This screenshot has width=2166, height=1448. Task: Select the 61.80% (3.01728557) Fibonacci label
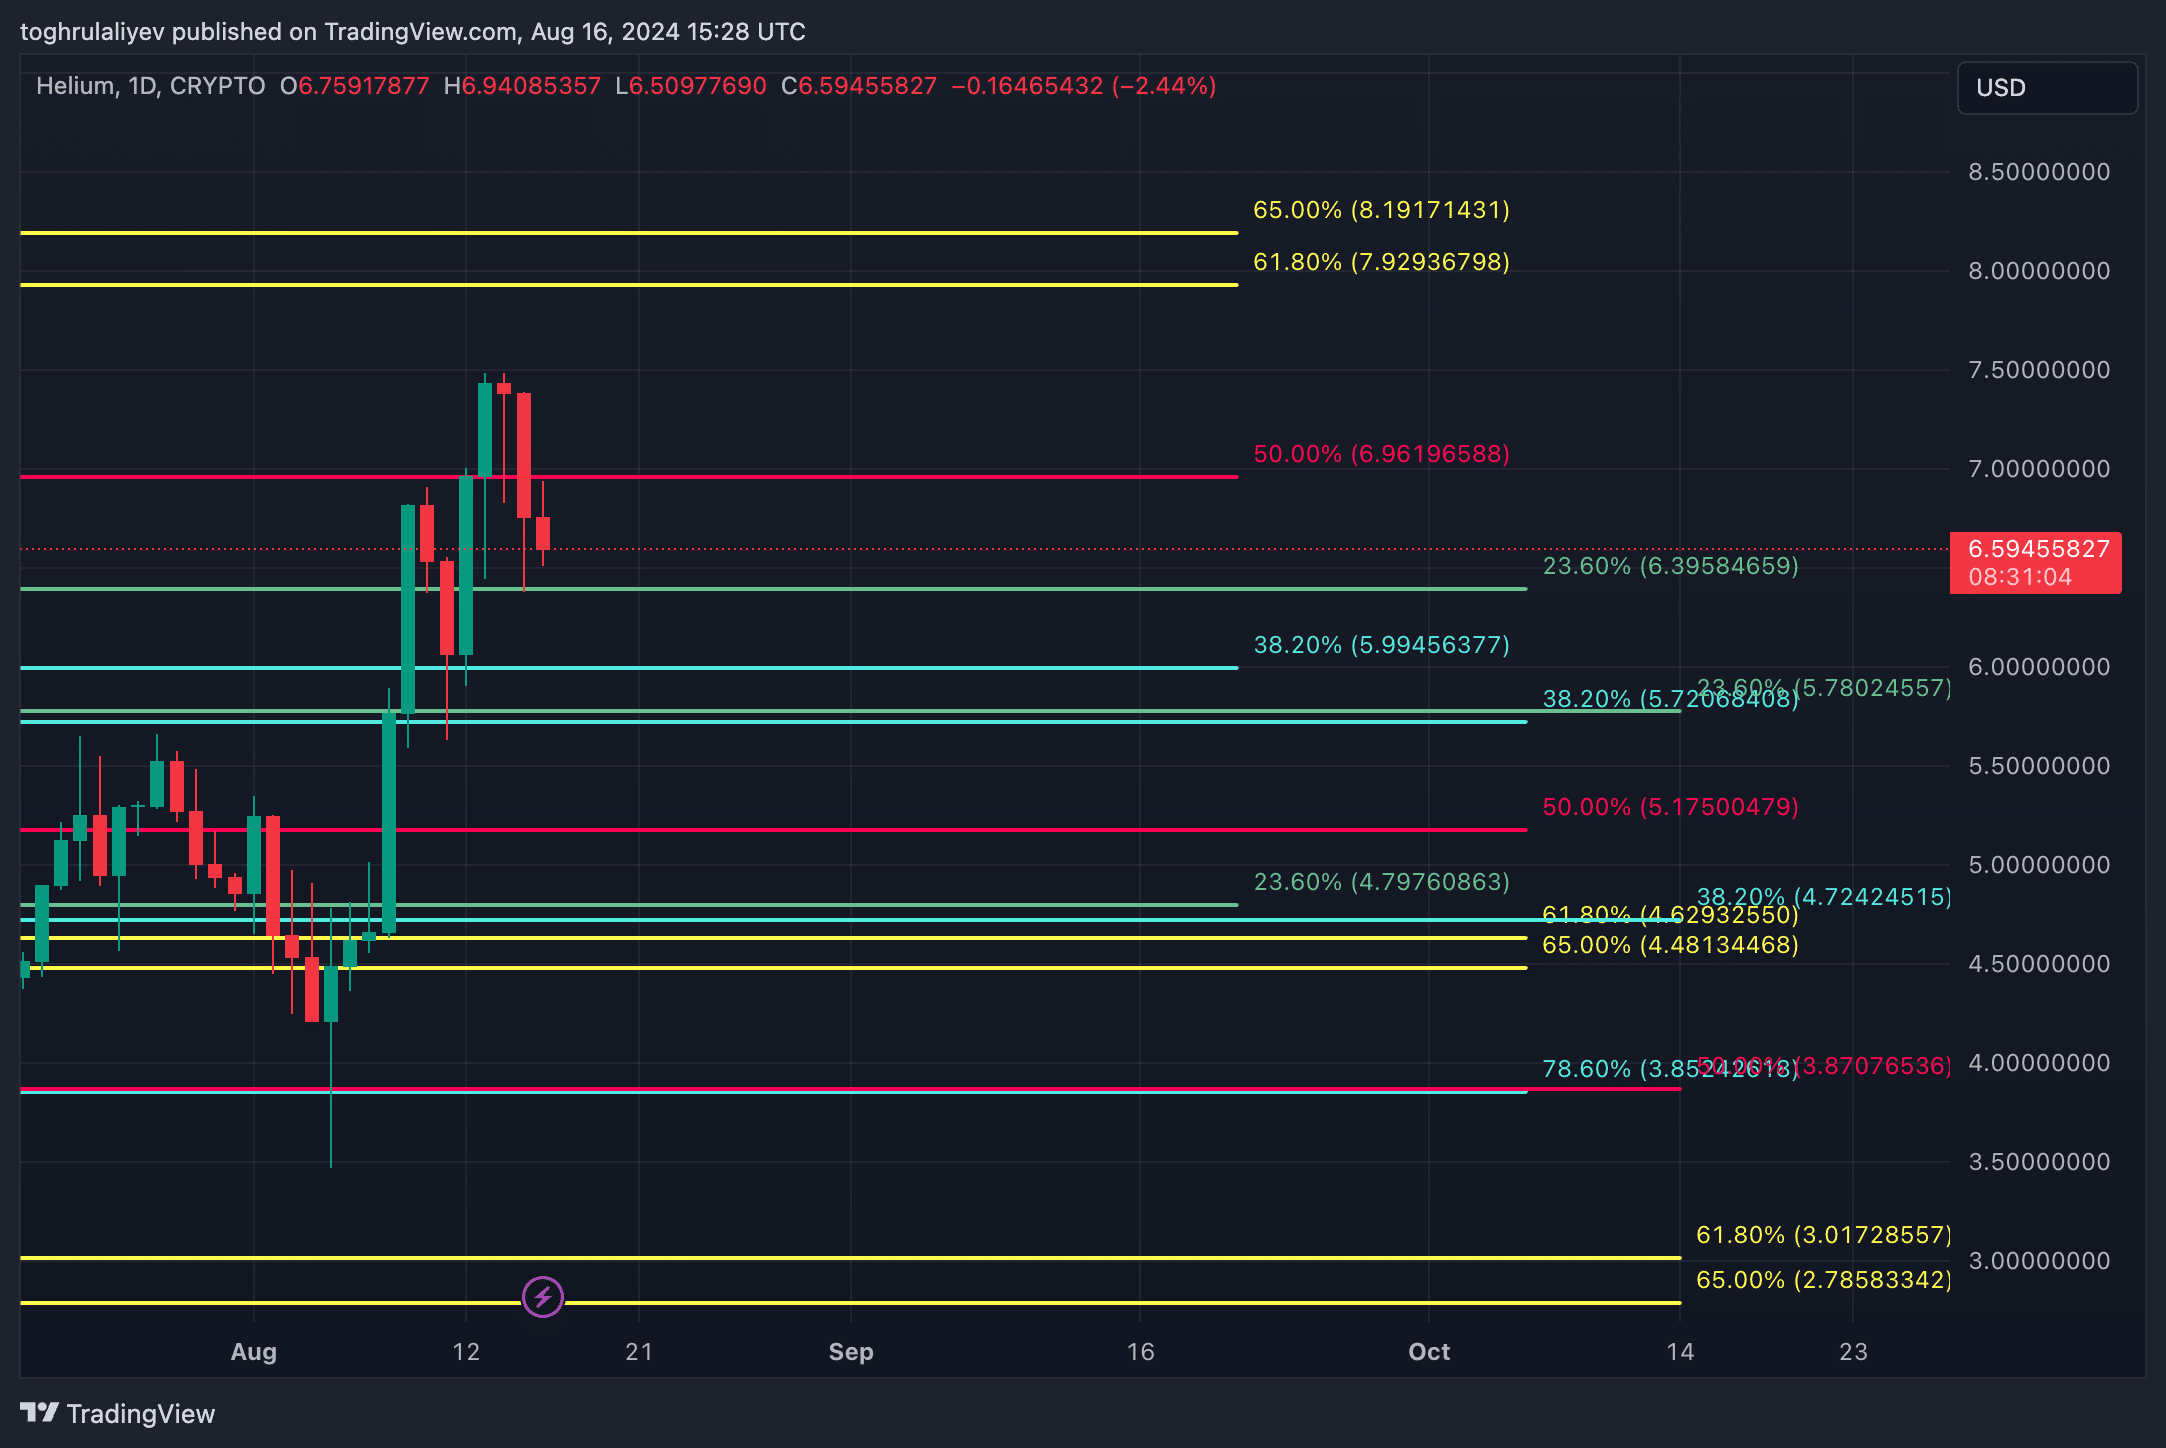click(1824, 1235)
